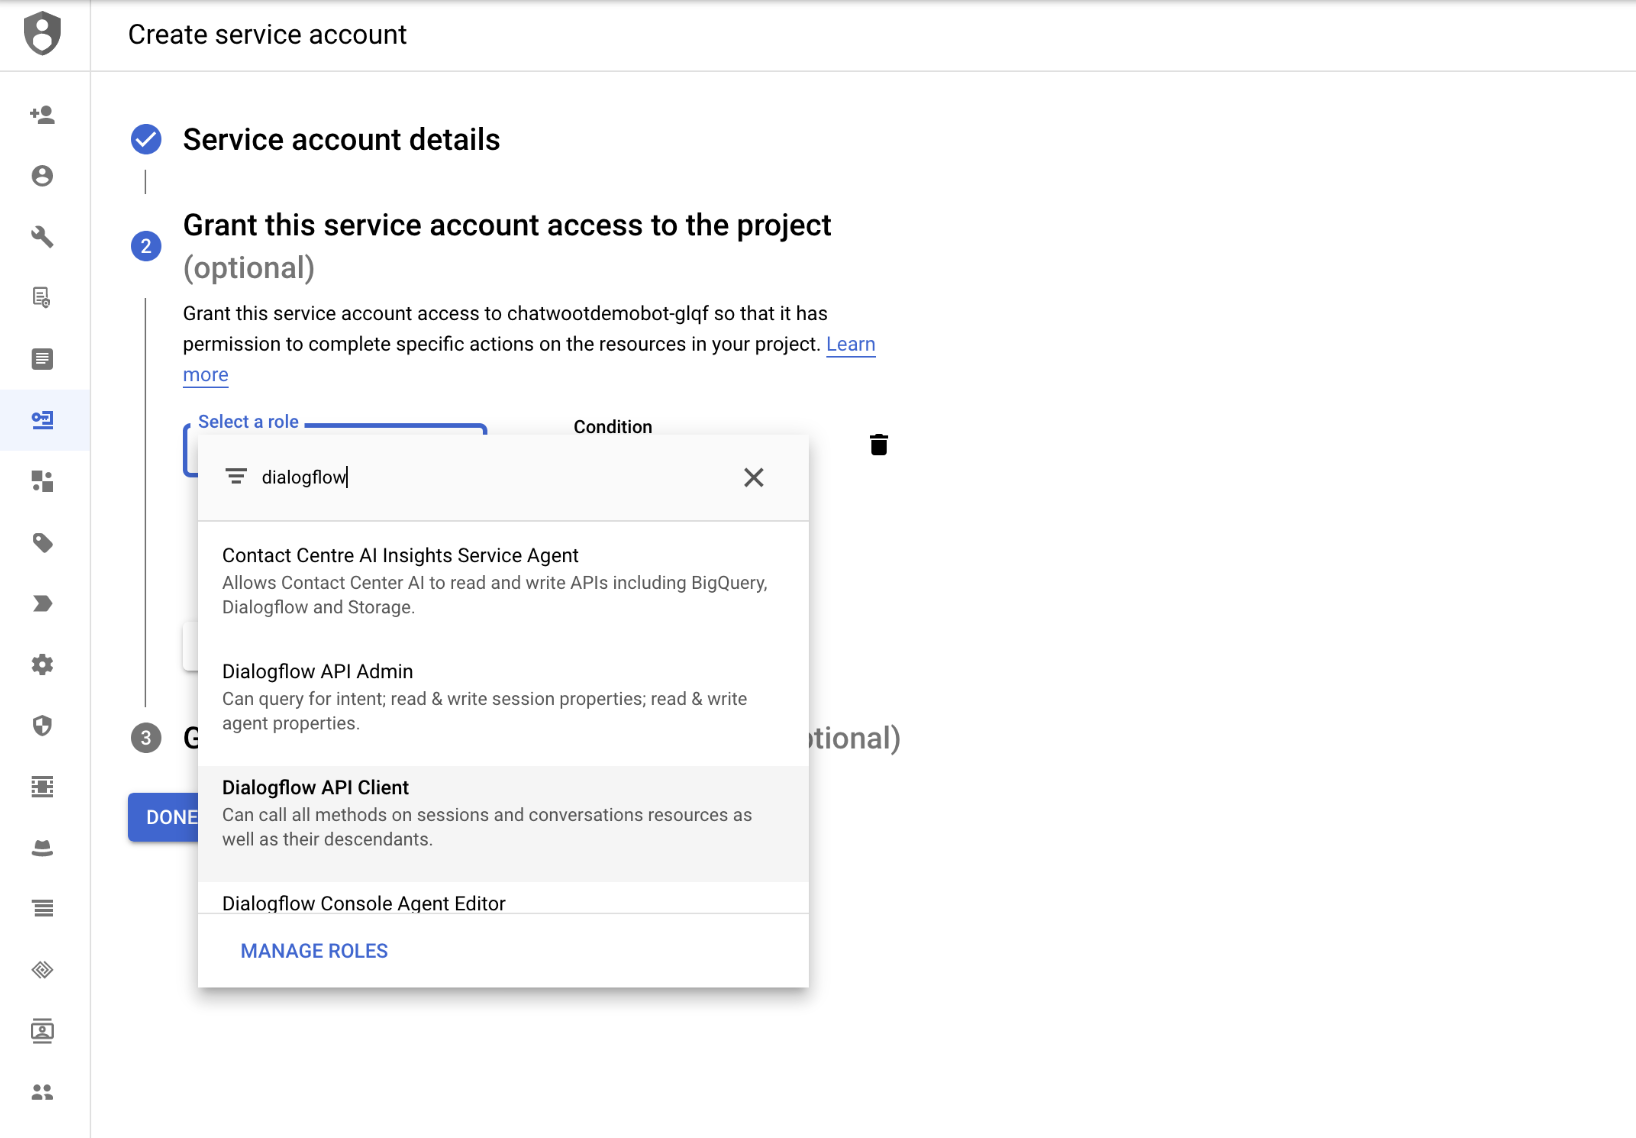The image size is (1636, 1138).
Task: Clear the dialogflow filter with the X
Action: [x=753, y=478]
